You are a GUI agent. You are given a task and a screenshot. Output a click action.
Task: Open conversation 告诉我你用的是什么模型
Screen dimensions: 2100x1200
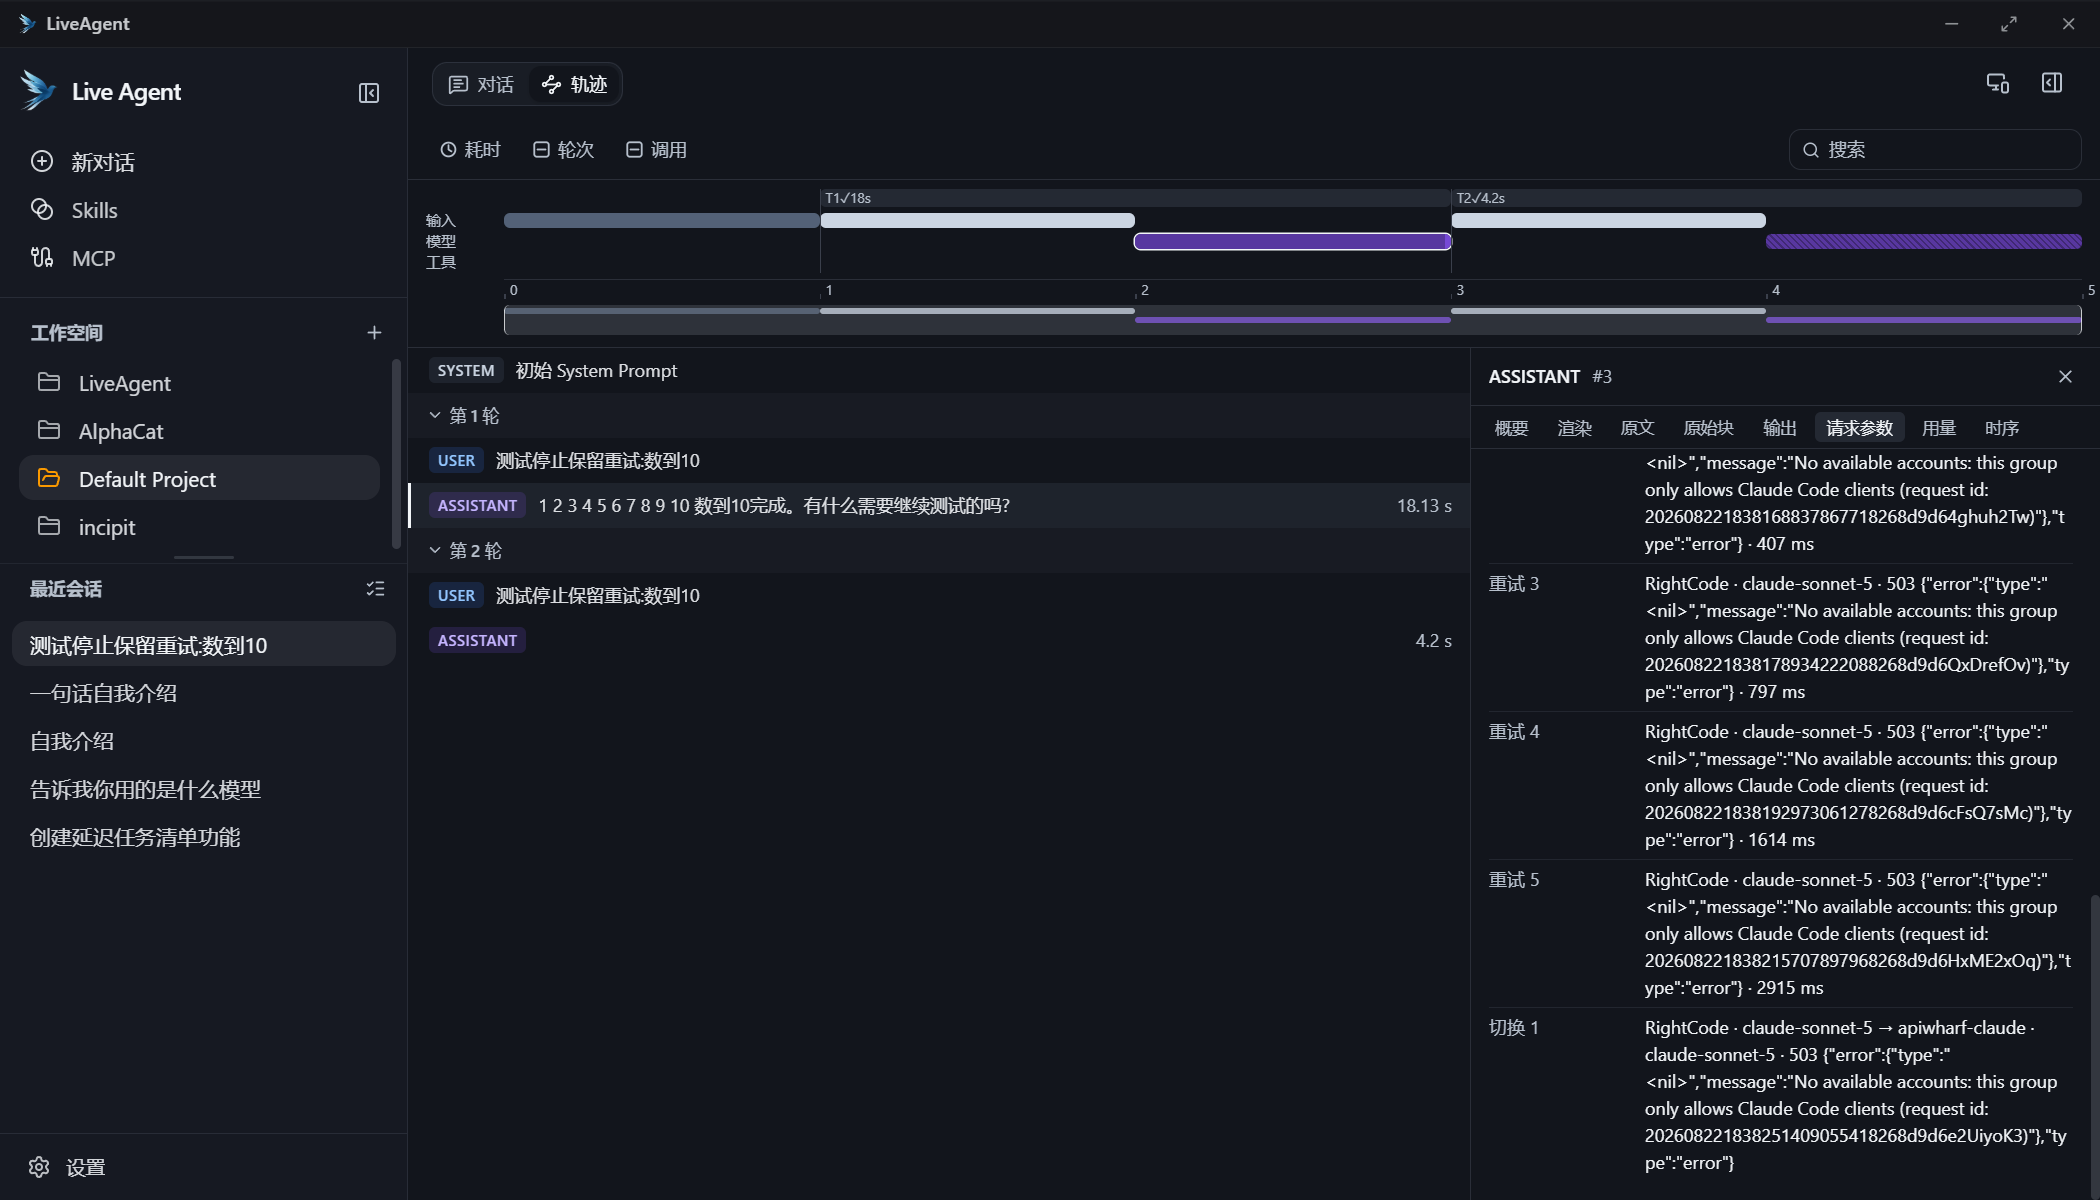(x=204, y=789)
